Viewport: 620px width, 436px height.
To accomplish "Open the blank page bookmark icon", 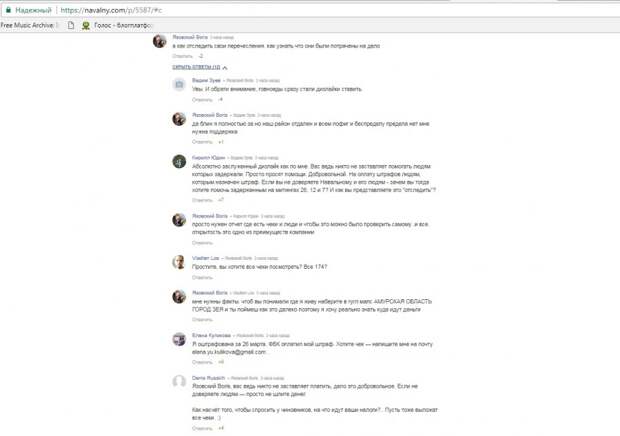I will click(71, 25).
